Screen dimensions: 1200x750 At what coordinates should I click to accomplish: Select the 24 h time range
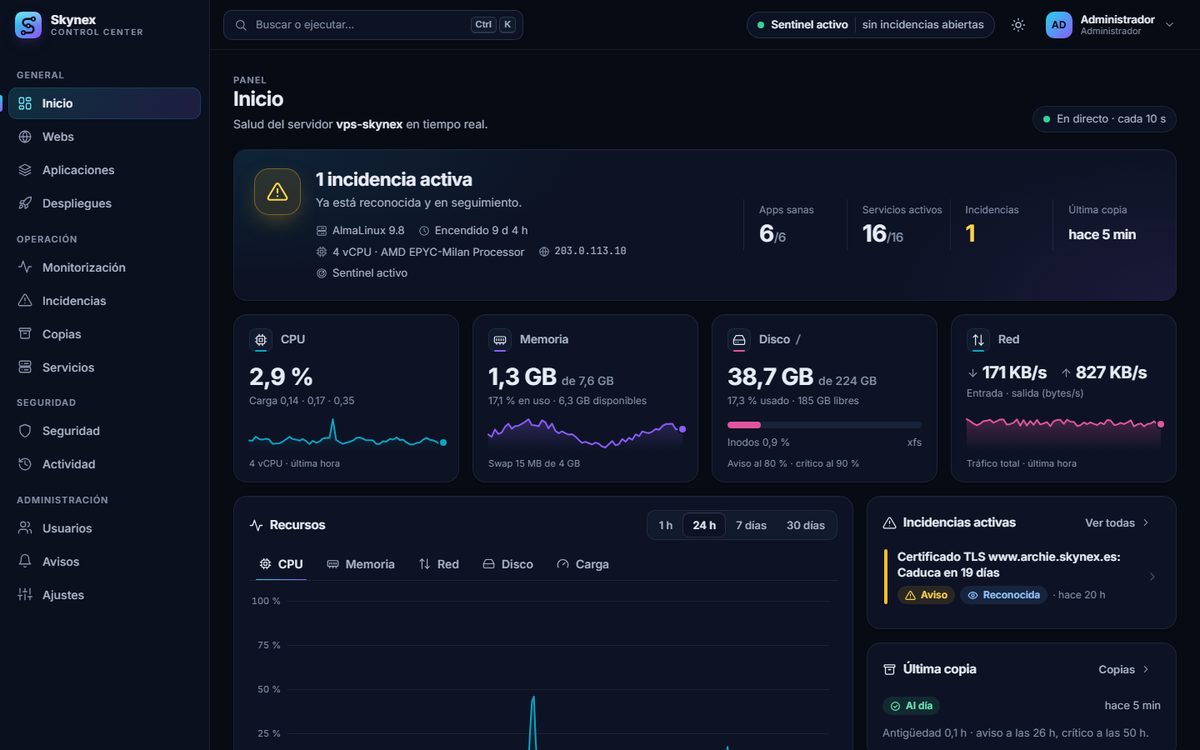click(704, 525)
